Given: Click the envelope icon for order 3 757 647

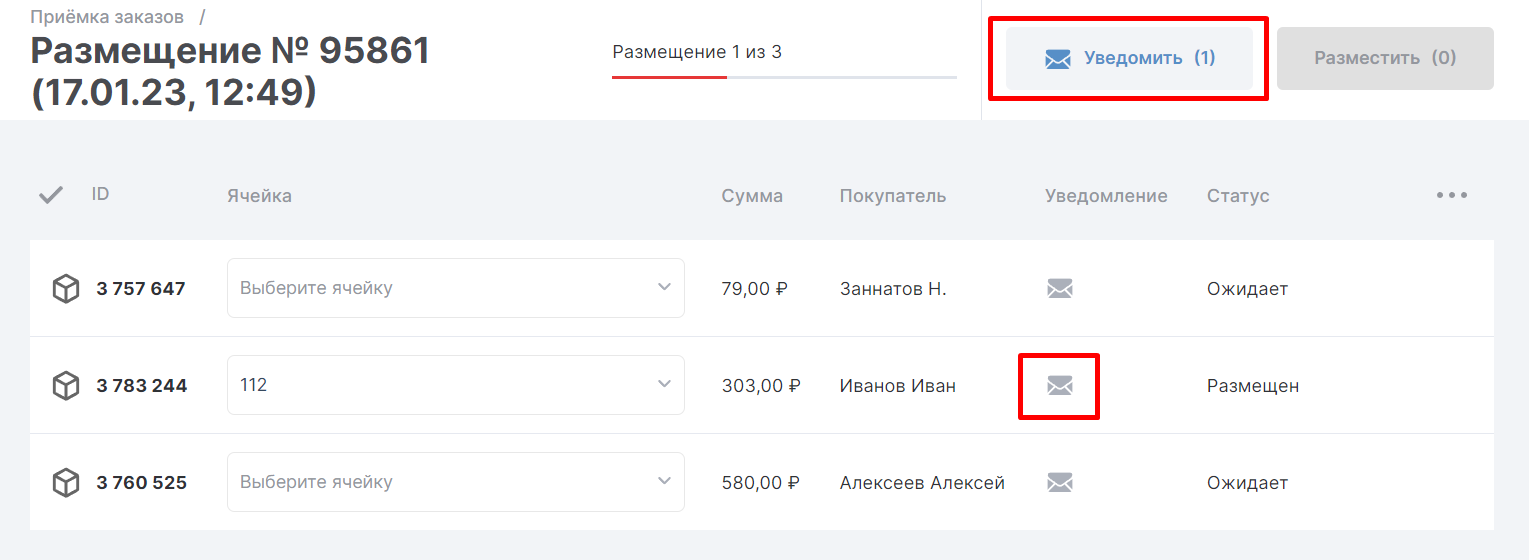Looking at the screenshot, I should click(x=1059, y=289).
